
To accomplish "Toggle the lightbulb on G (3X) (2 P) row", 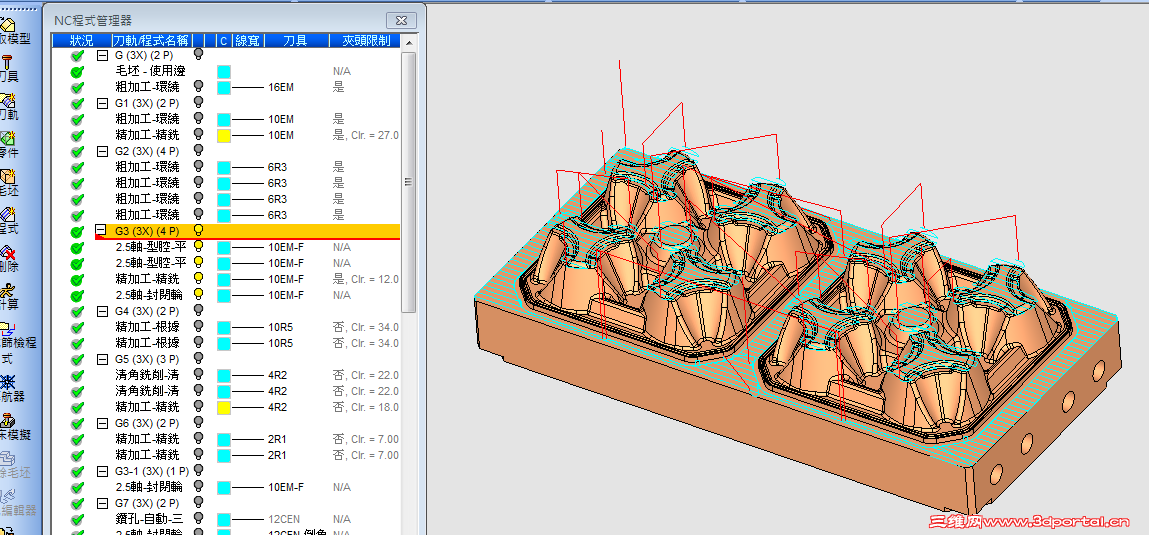I will [x=198, y=54].
